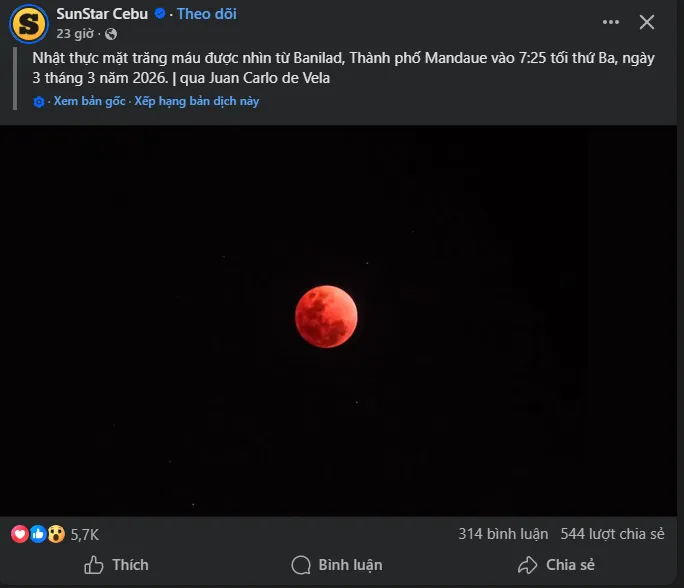
Task: Close the post with the X button
Action: [x=646, y=22]
